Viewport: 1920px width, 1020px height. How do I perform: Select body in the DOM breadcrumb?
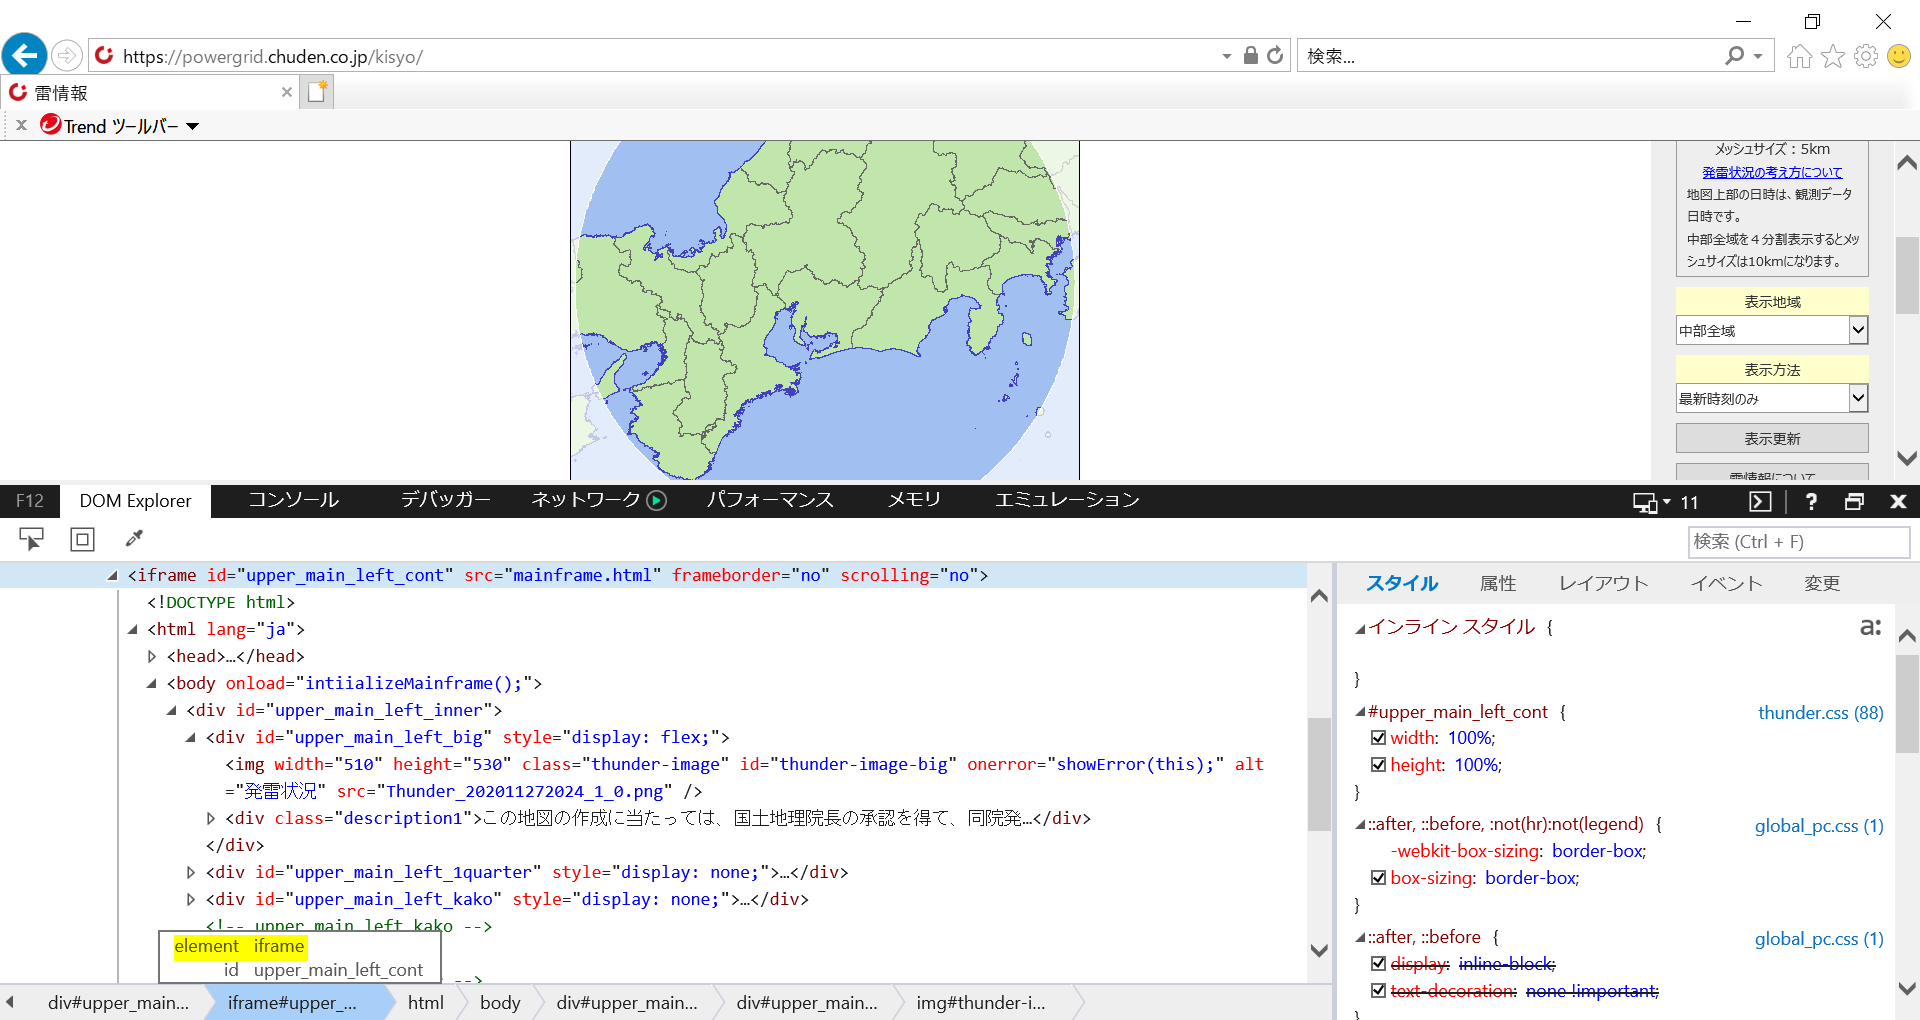point(500,1003)
